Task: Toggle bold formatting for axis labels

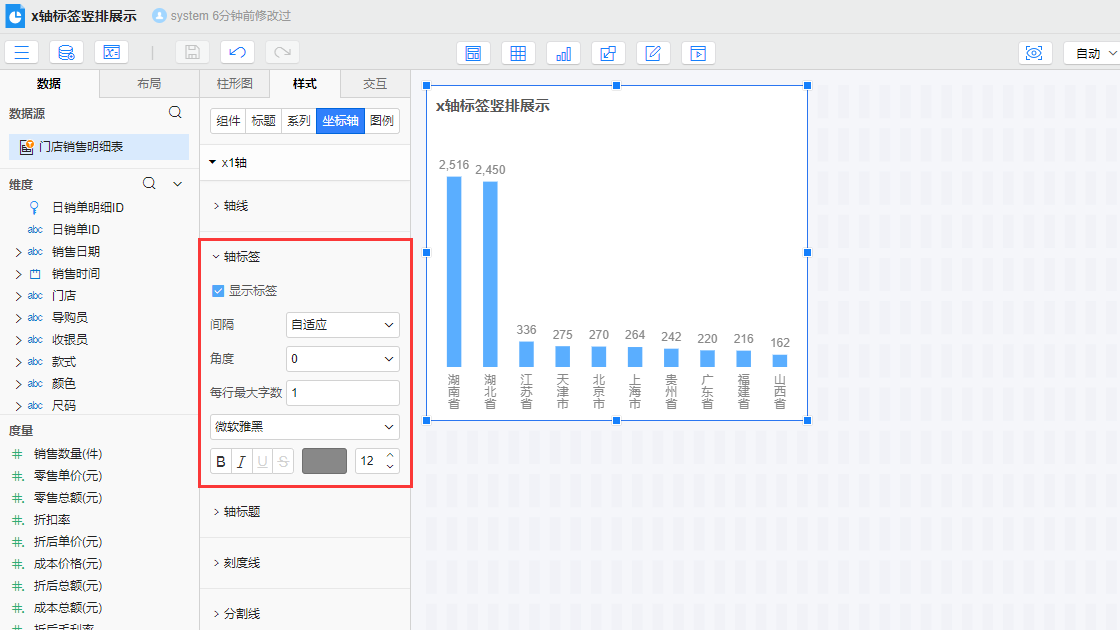Action: [220, 461]
